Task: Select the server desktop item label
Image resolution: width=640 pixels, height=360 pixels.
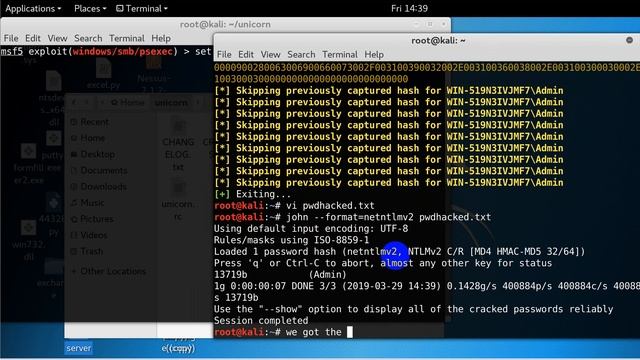Action: pyautogui.click(x=78, y=348)
